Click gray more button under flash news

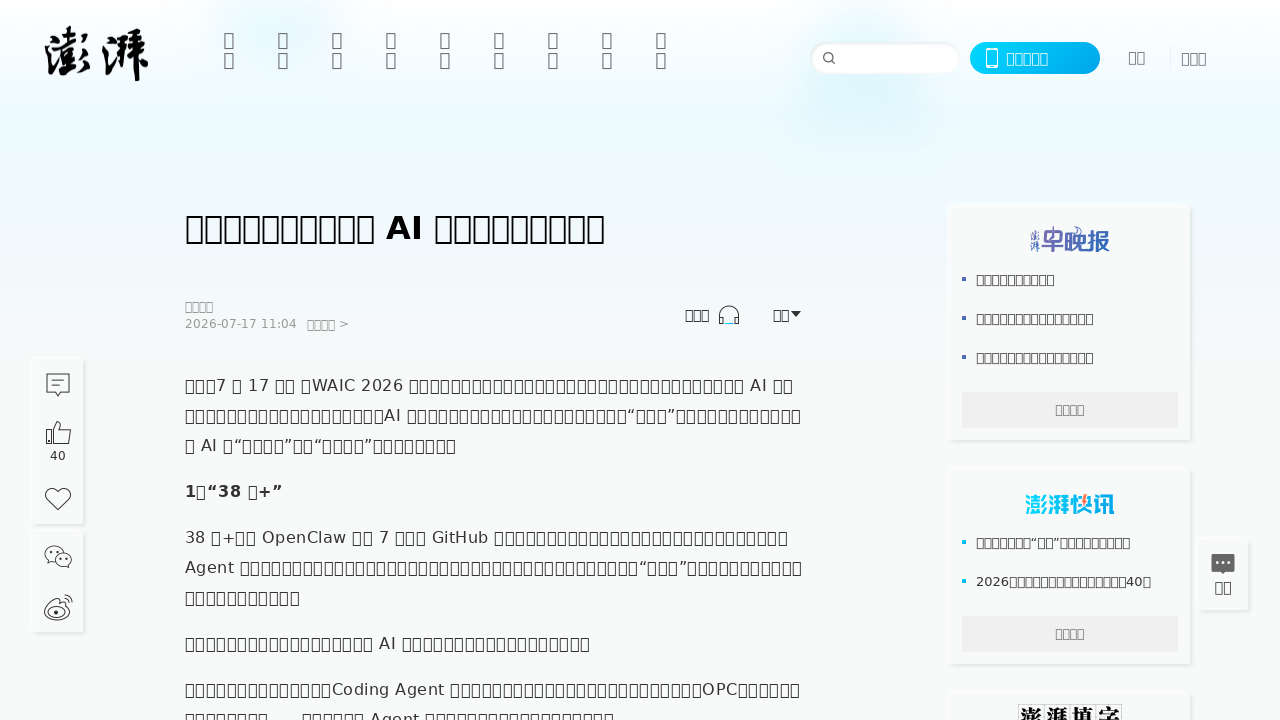[x=1070, y=634]
